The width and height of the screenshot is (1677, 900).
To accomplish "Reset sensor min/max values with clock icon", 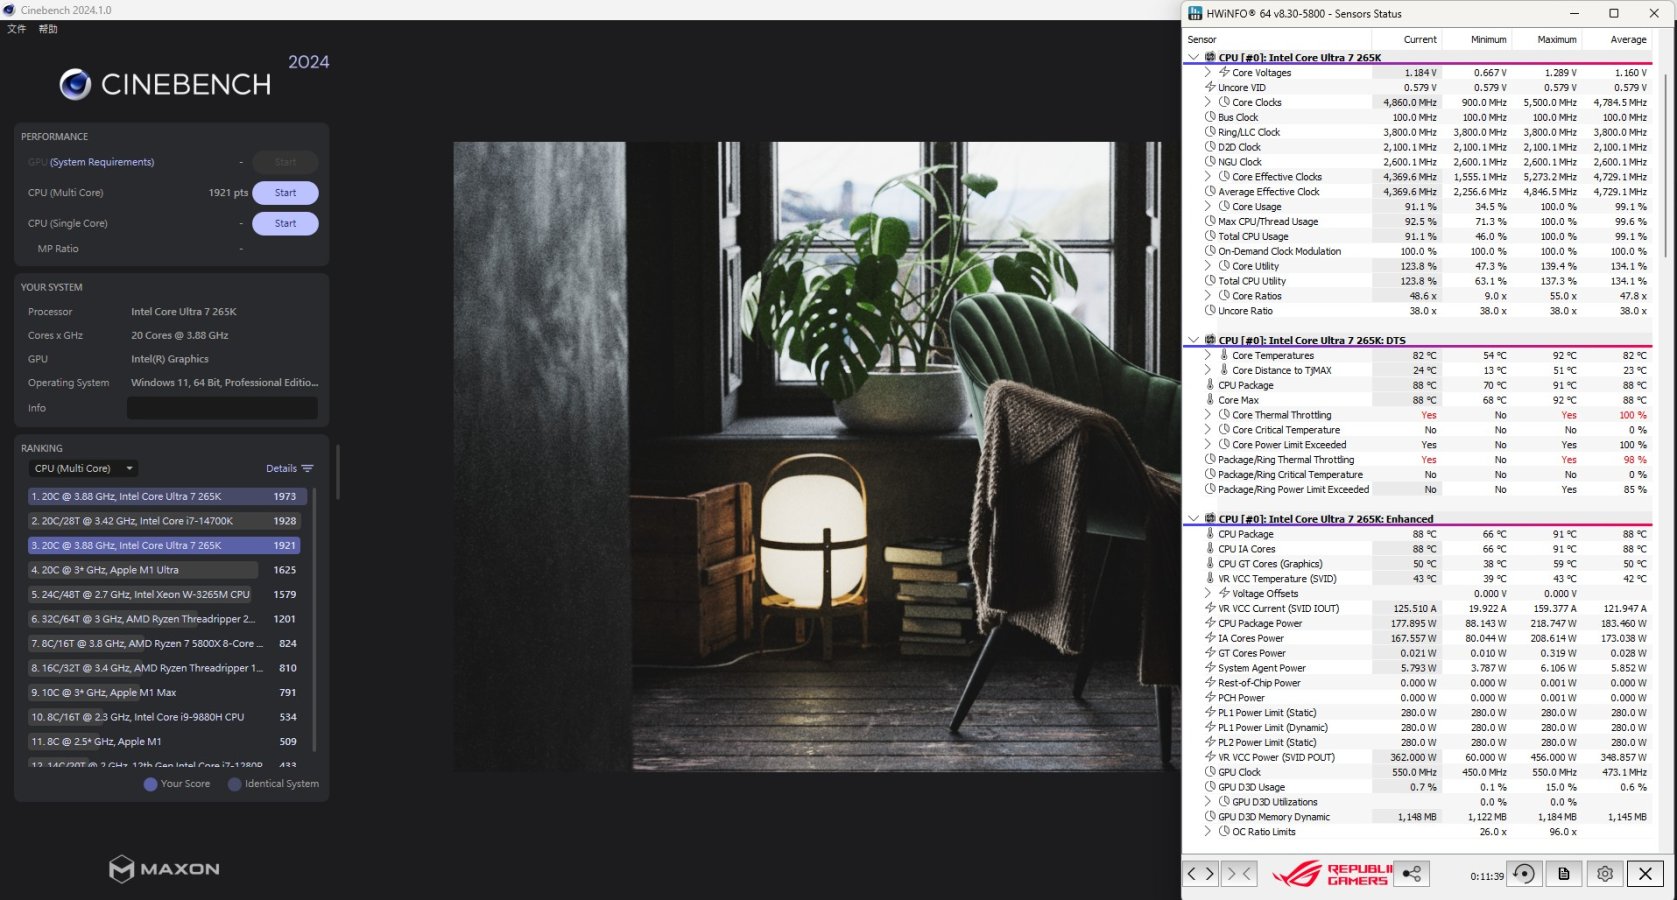I will pyautogui.click(x=1523, y=874).
